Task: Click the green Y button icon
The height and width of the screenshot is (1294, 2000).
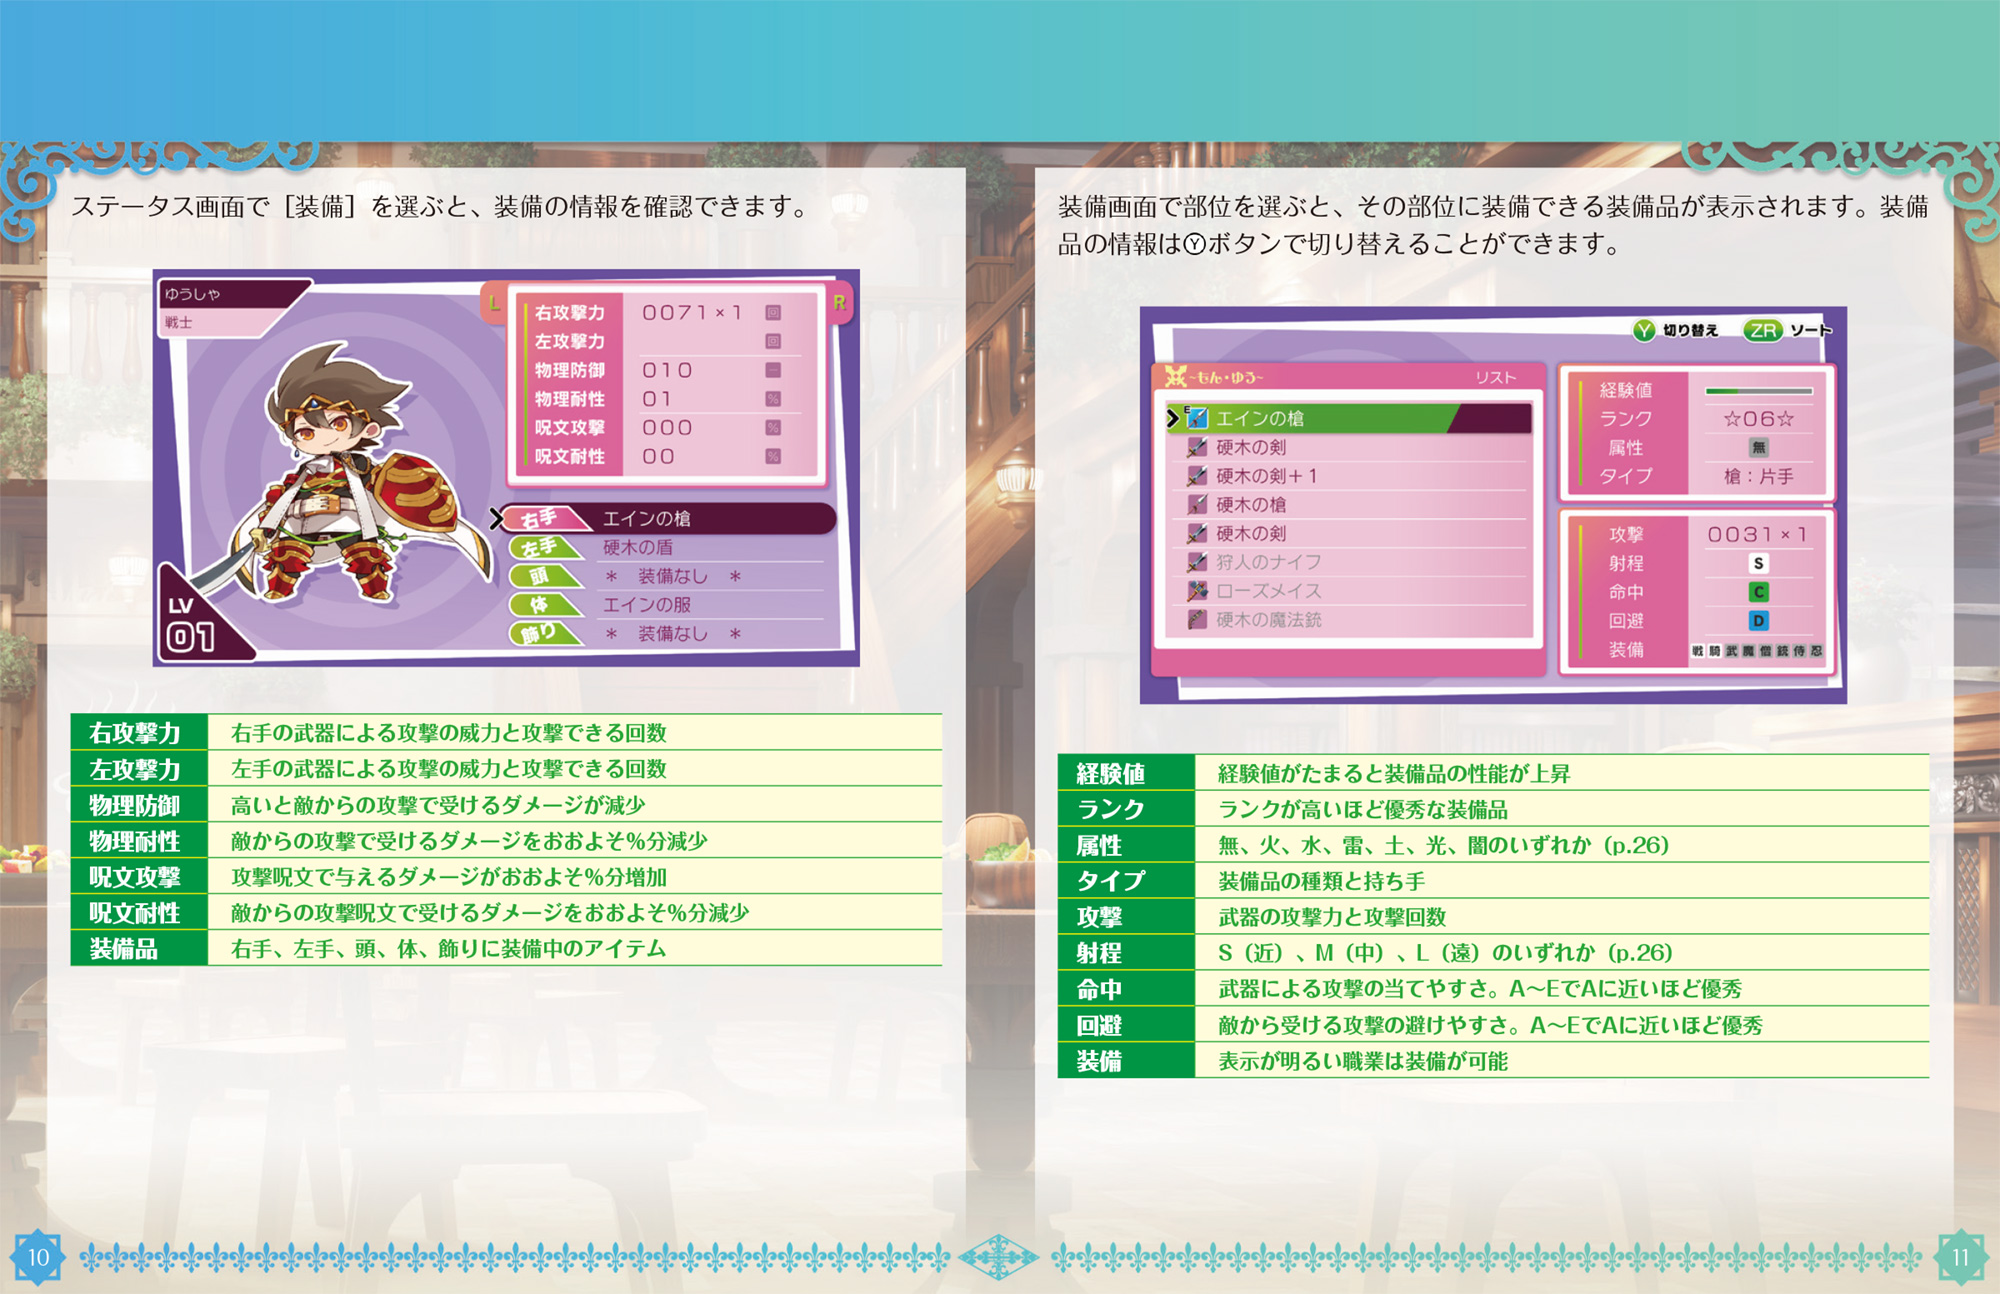Action: (1644, 330)
